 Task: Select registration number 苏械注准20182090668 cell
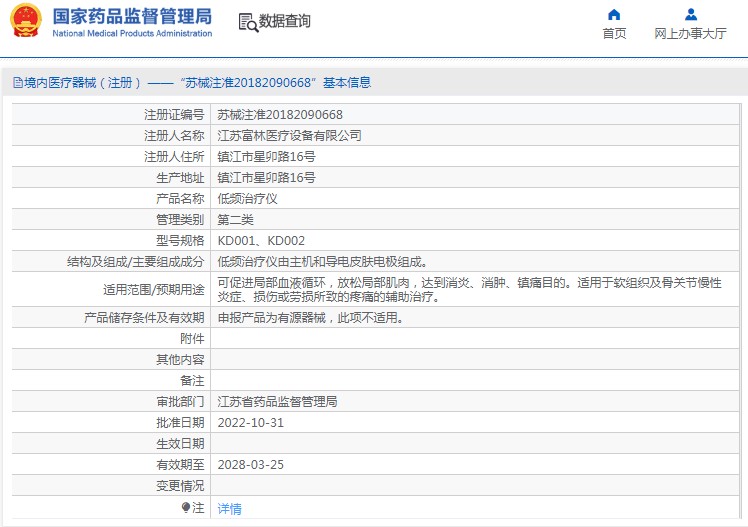pyautogui.click(x=280, y=115)
